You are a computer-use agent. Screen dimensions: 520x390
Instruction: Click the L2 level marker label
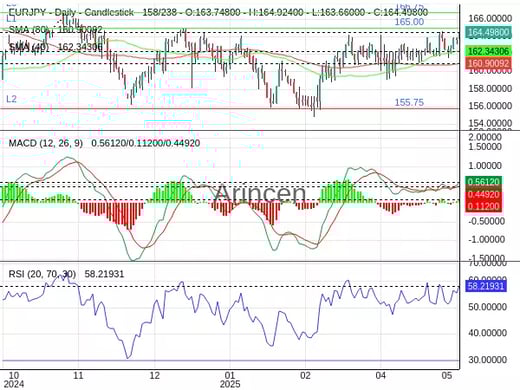[11, 99]
